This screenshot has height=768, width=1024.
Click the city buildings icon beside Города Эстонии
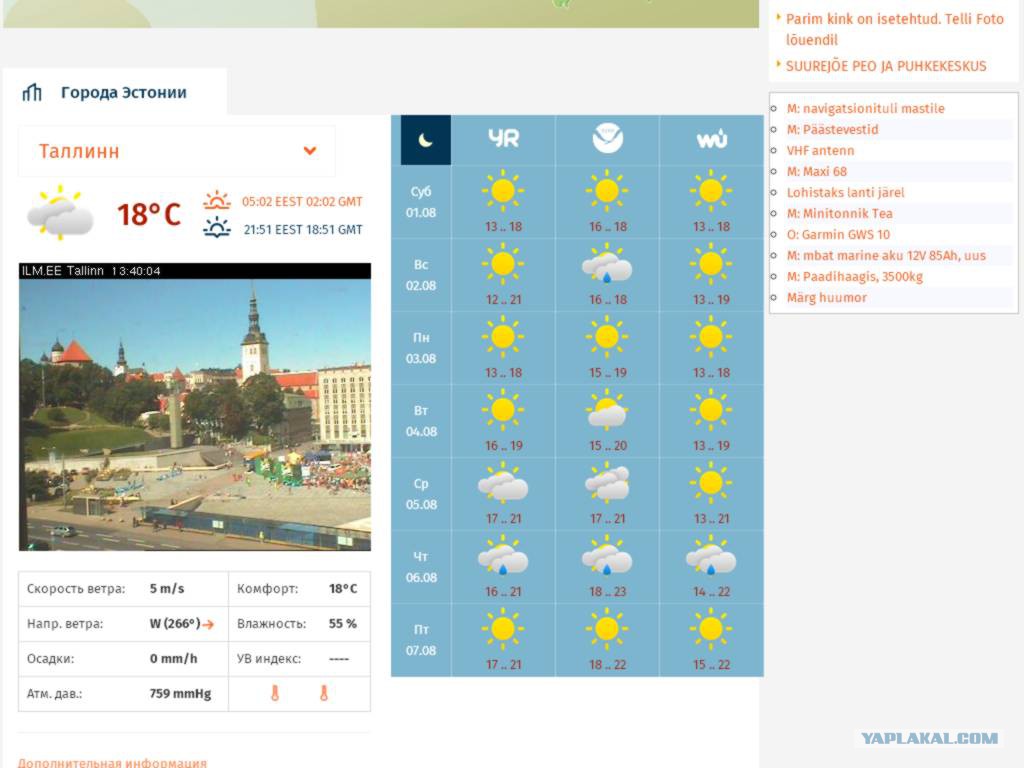pos(31,92)
